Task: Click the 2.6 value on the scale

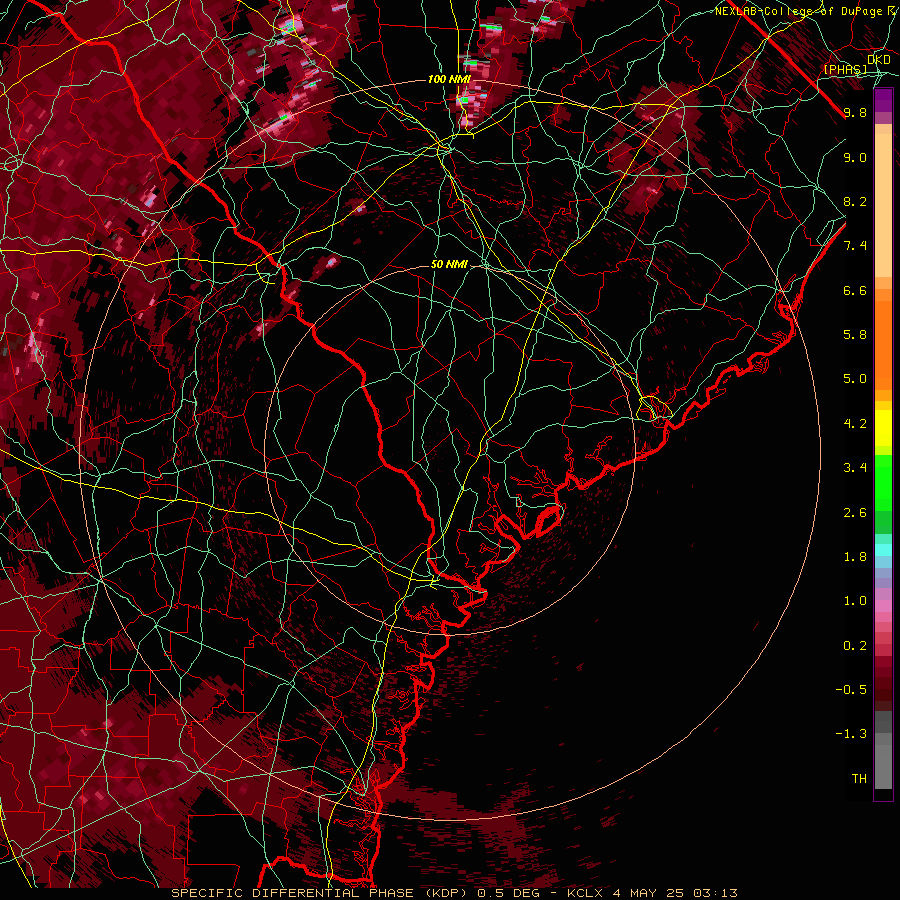Action: (855, 513)
